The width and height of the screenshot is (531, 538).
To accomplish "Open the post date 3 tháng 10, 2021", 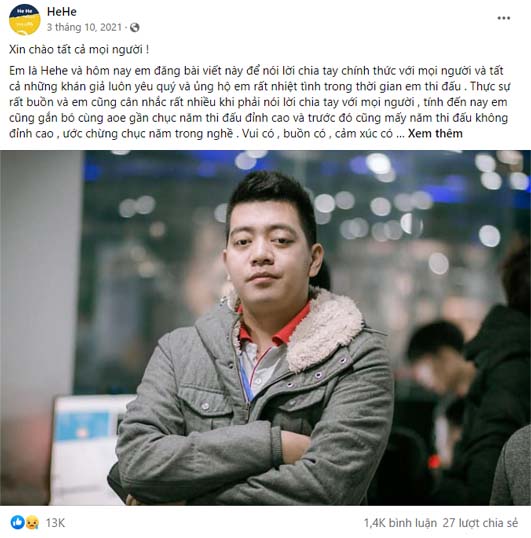I will tap(84, 27).
